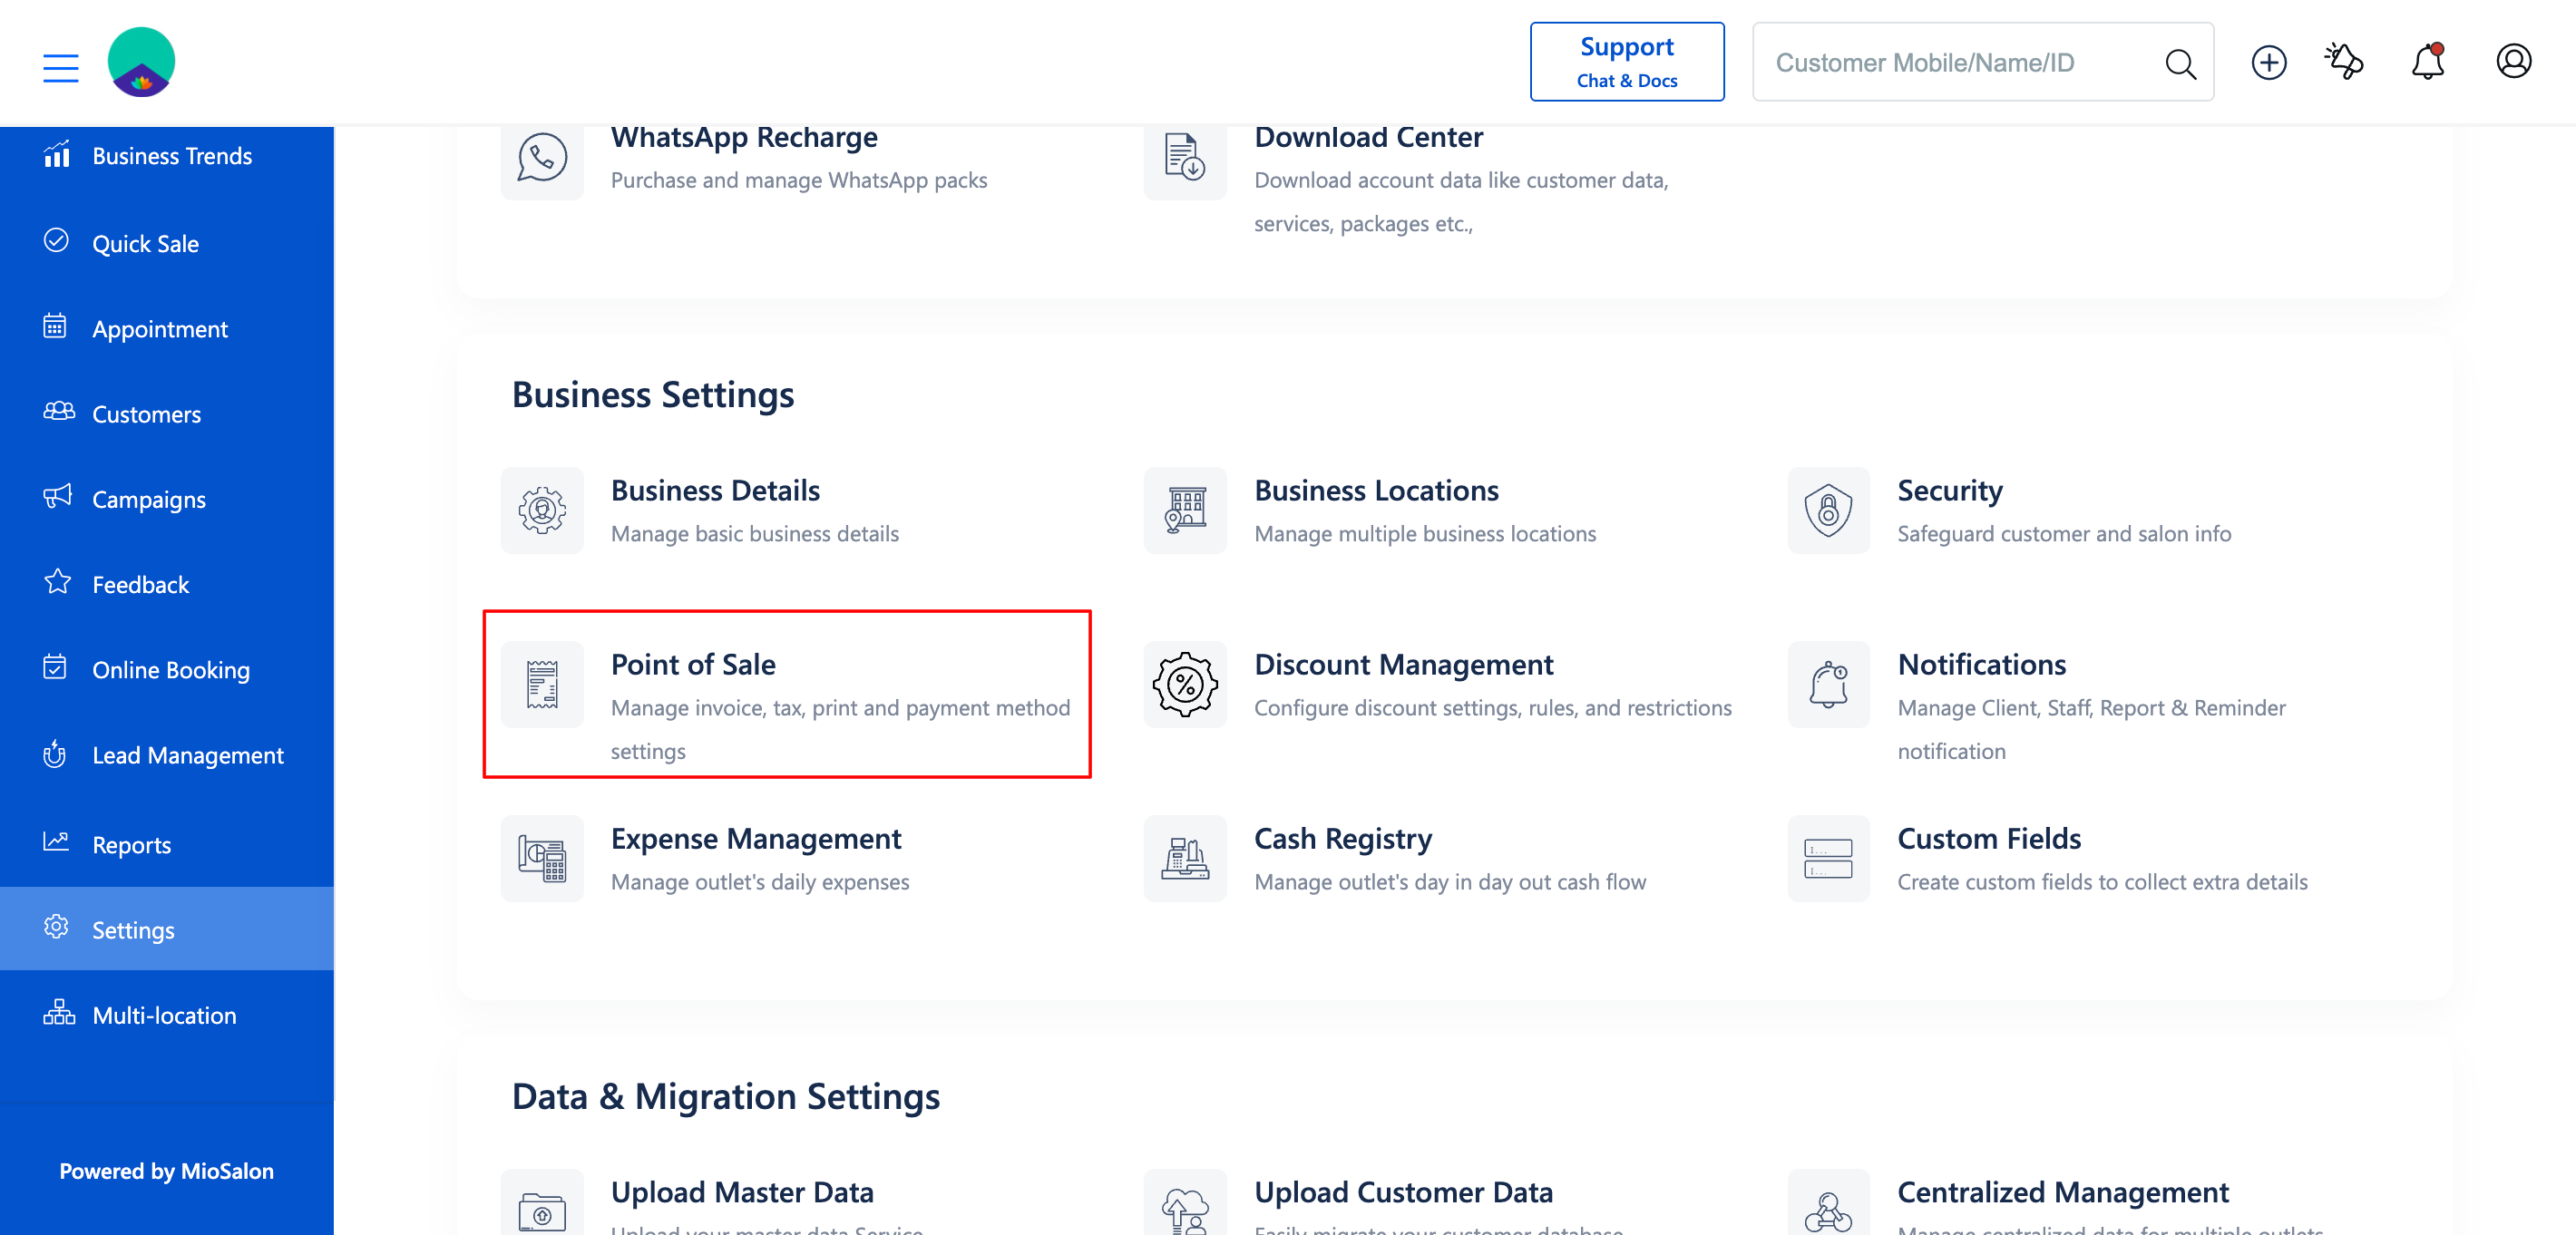Click Support Chat & Docs button

(x=1626, y=62)
